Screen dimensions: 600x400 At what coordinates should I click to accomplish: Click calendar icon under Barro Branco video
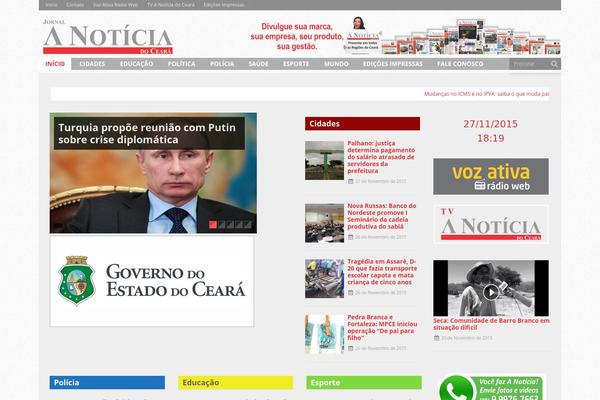437,338
